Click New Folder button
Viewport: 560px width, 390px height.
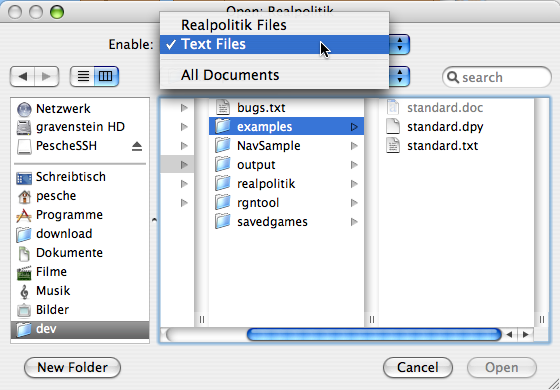pyautogui.click(x=72, y=368)
